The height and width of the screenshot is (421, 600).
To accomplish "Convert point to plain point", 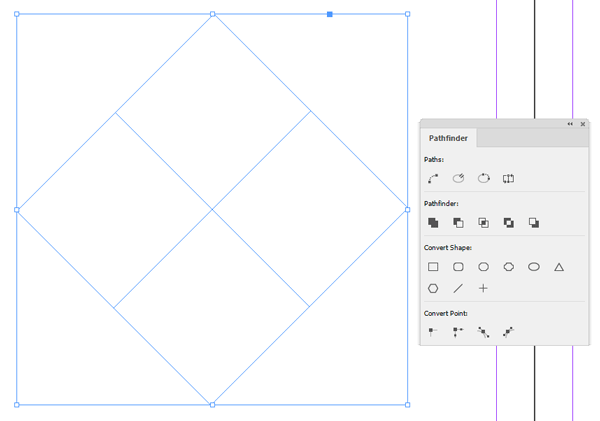I will [x=433, y=331].
